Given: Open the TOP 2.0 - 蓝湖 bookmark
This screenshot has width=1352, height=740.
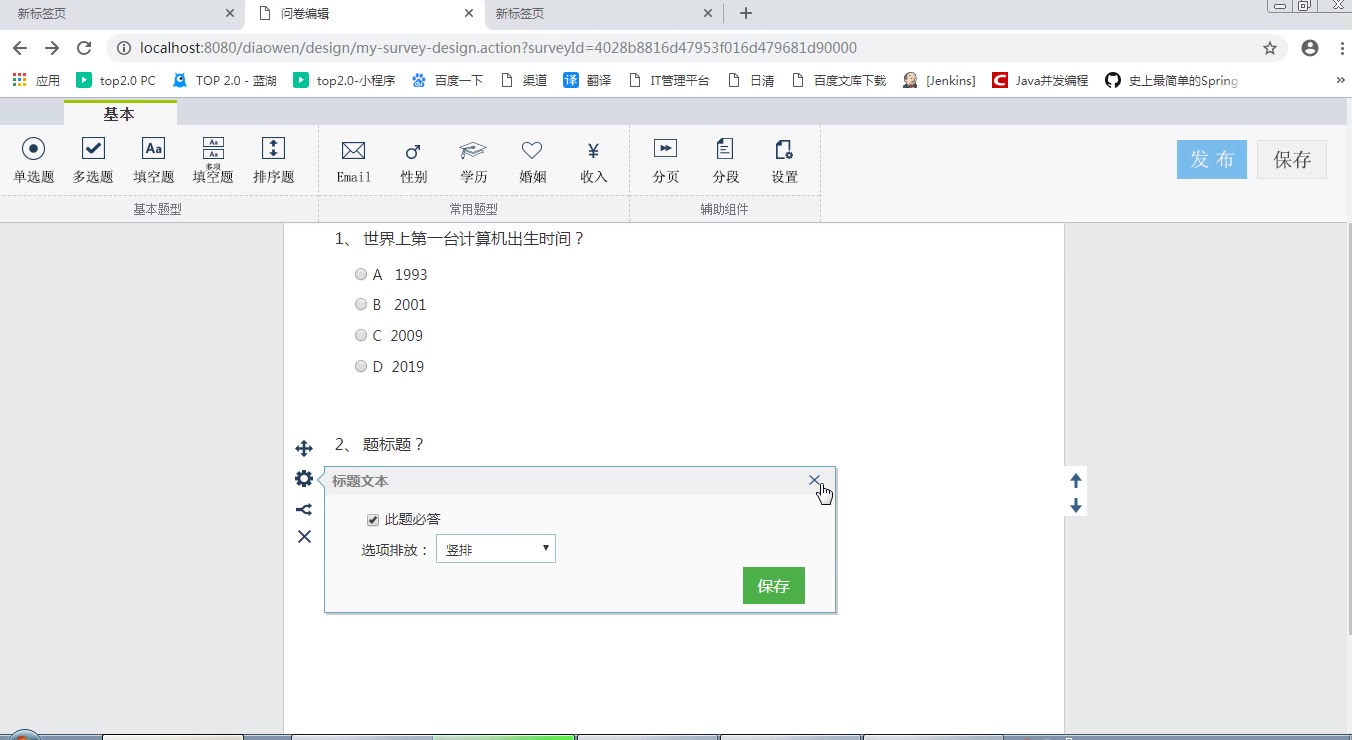Looking at the screenshot, I should pos(225,81).
